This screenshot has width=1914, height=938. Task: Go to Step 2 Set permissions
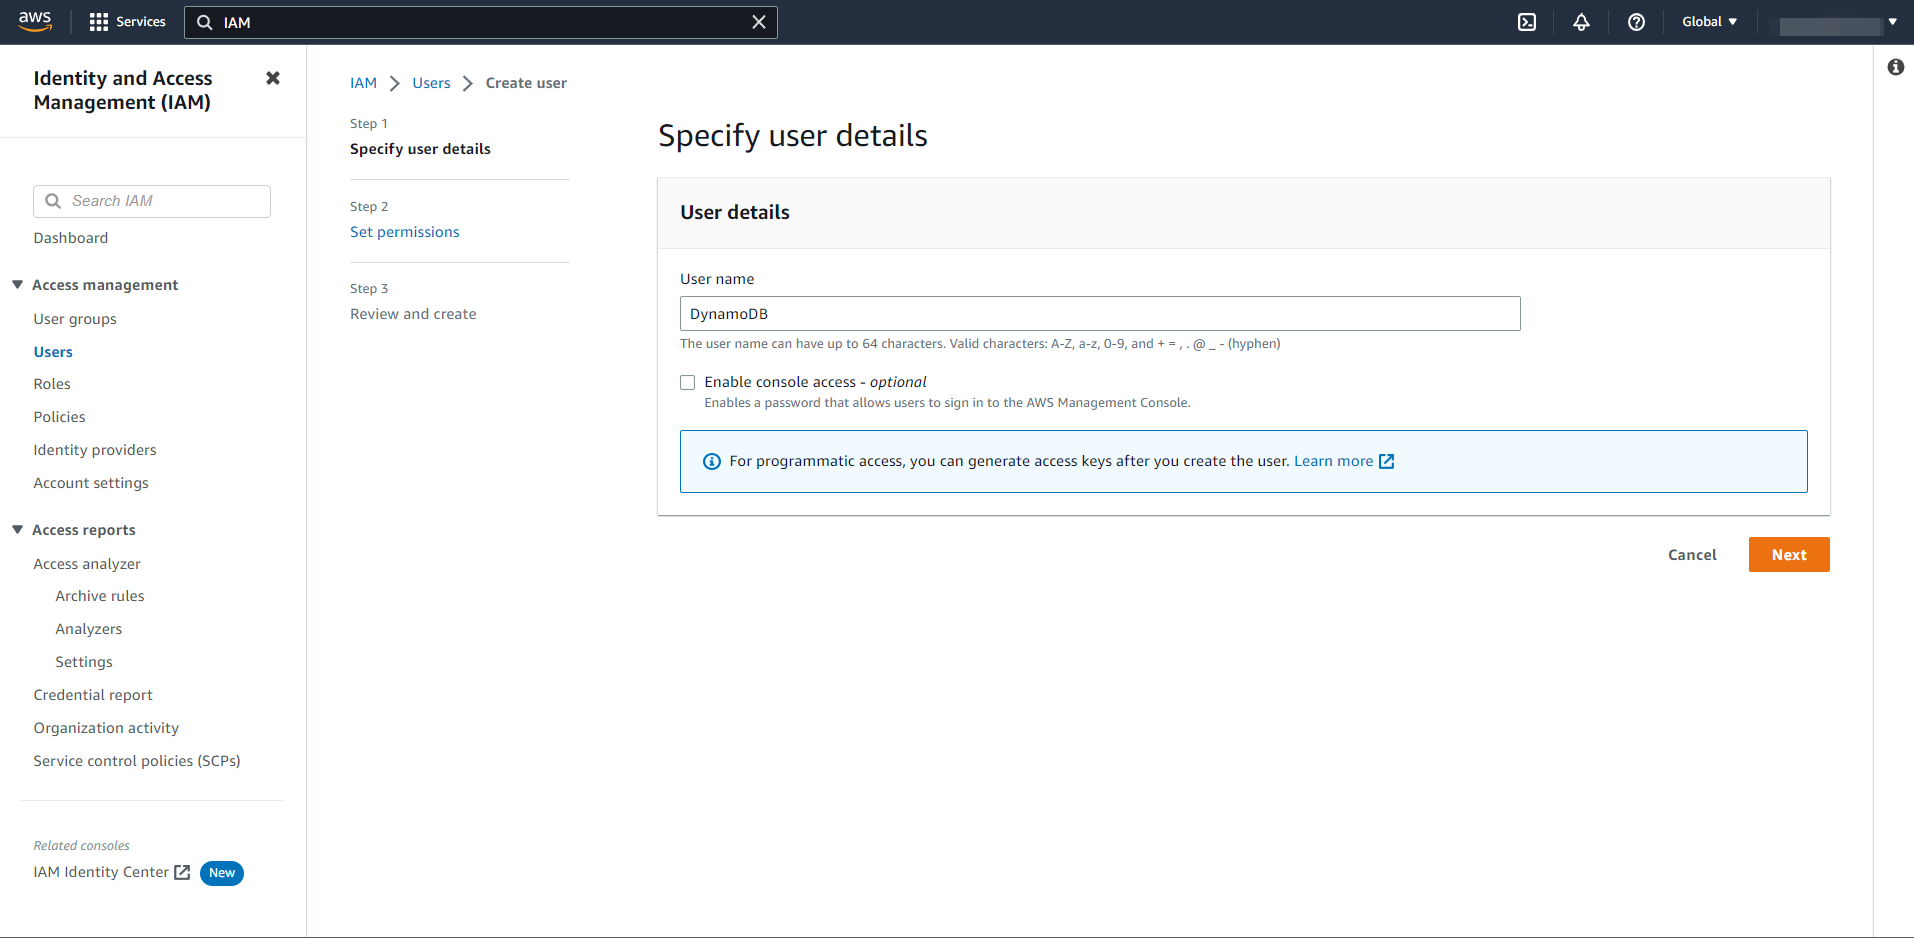405,232
